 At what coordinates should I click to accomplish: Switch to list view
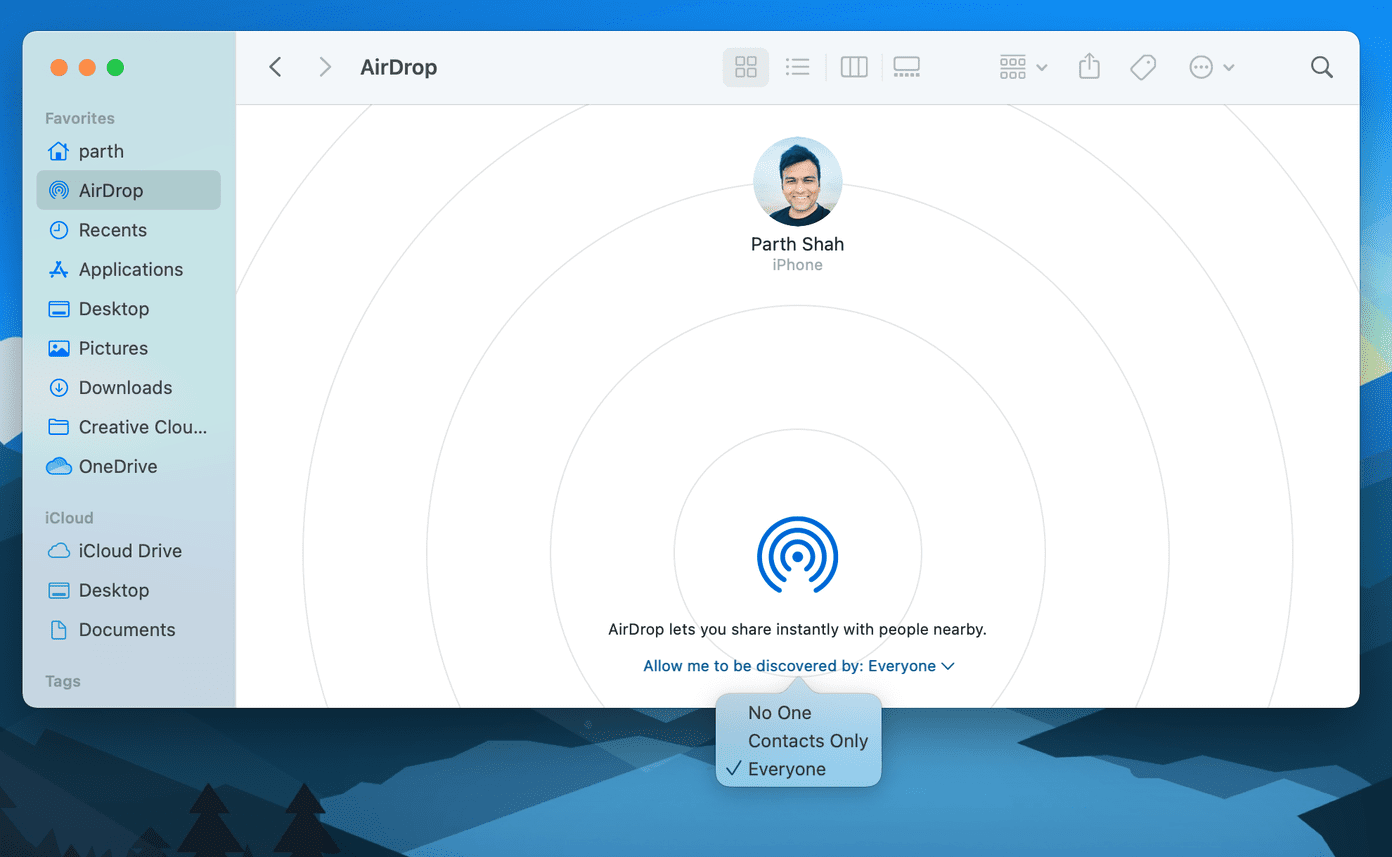point(797,67)
